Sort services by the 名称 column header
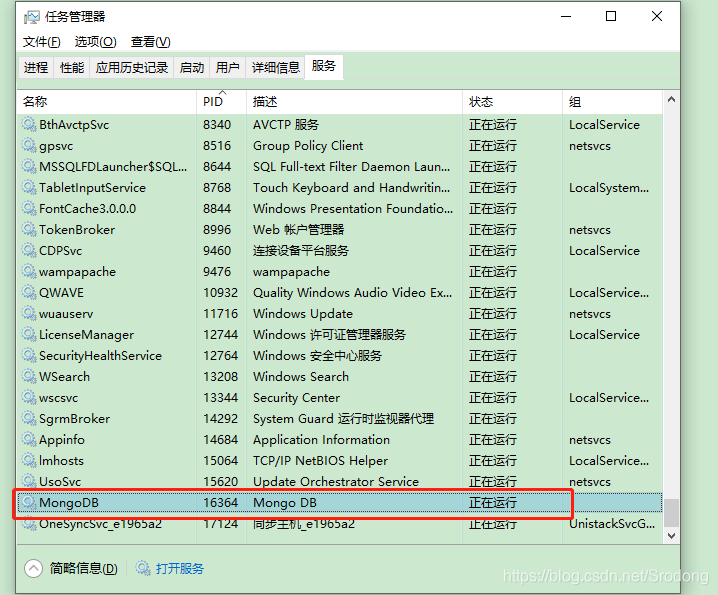This screenshot has height=595, width=718. point(107,102)
